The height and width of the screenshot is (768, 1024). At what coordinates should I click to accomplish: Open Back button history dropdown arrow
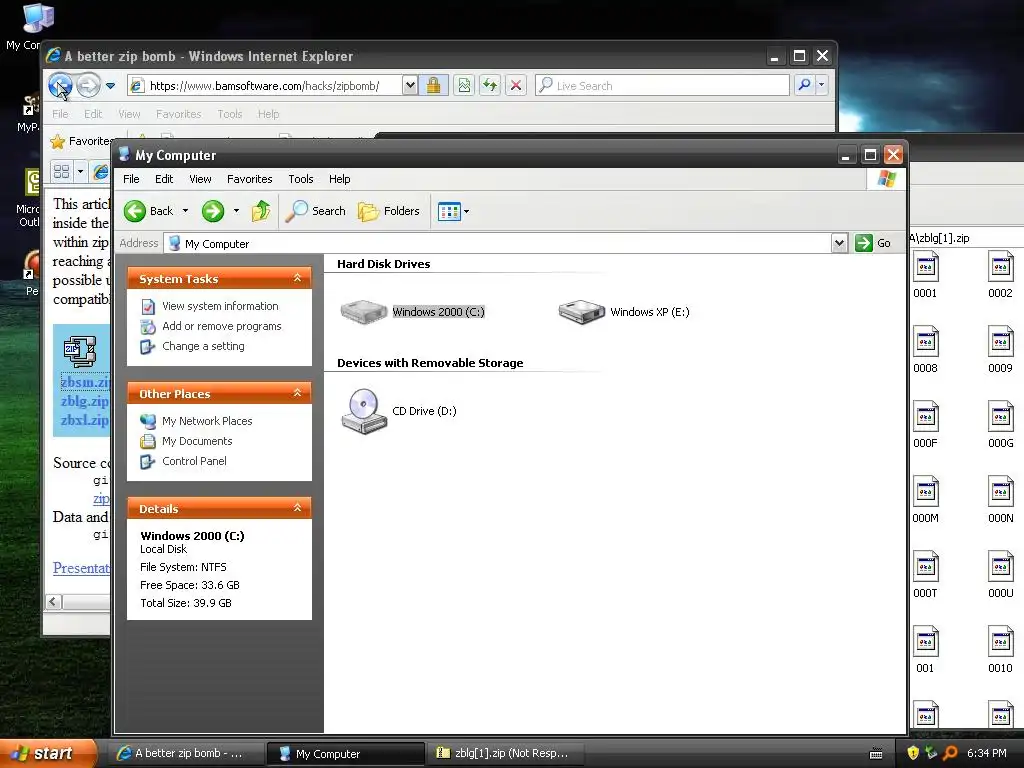185,211
